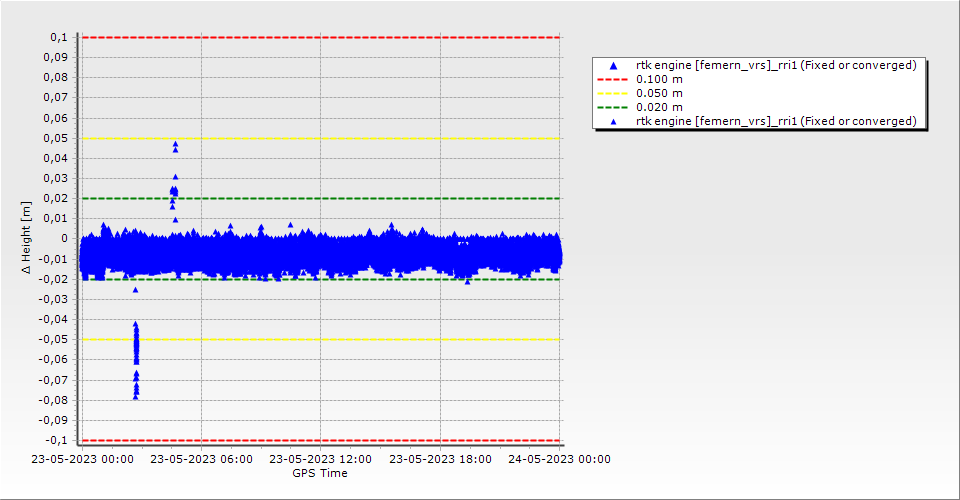Screen dimensions: 960x500
Task: Click the 23-05-2023 18:00 time tick label
Action: tap(440, 460)
